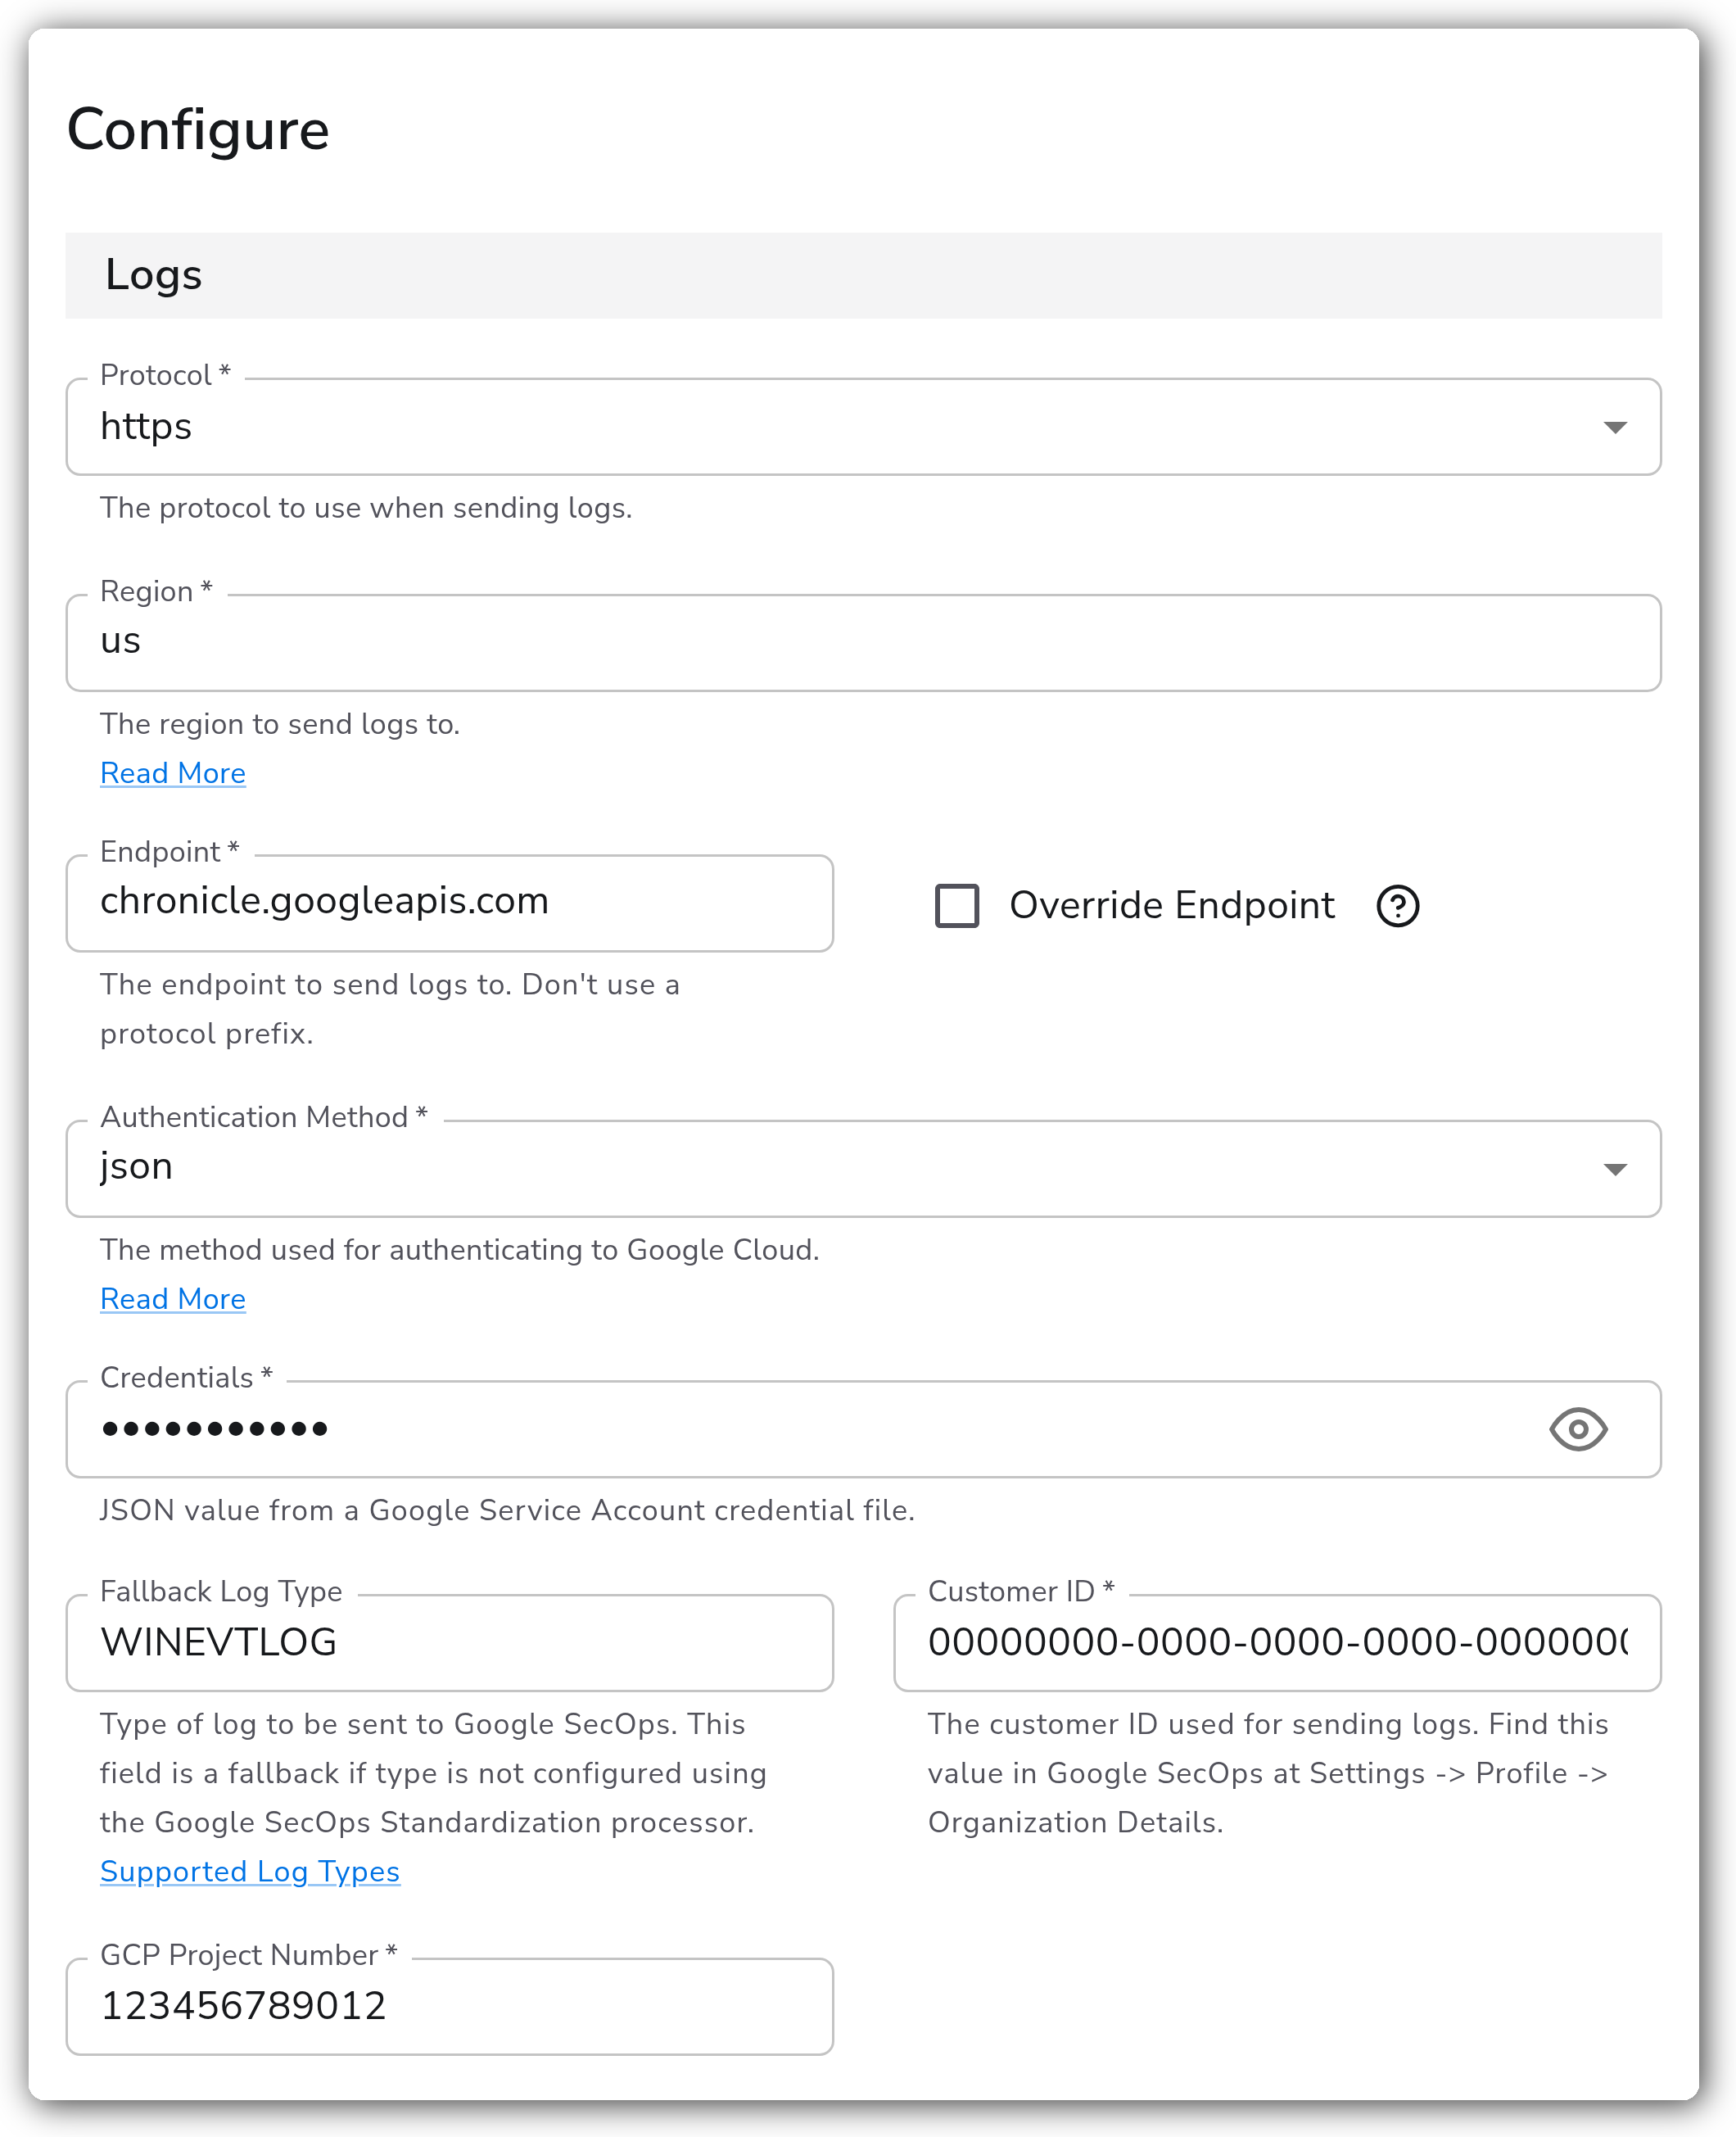The image size is (1736, 2137).
Task: Click text 'The protocol to use when sending logs.'
Action: tap(366, 508)
